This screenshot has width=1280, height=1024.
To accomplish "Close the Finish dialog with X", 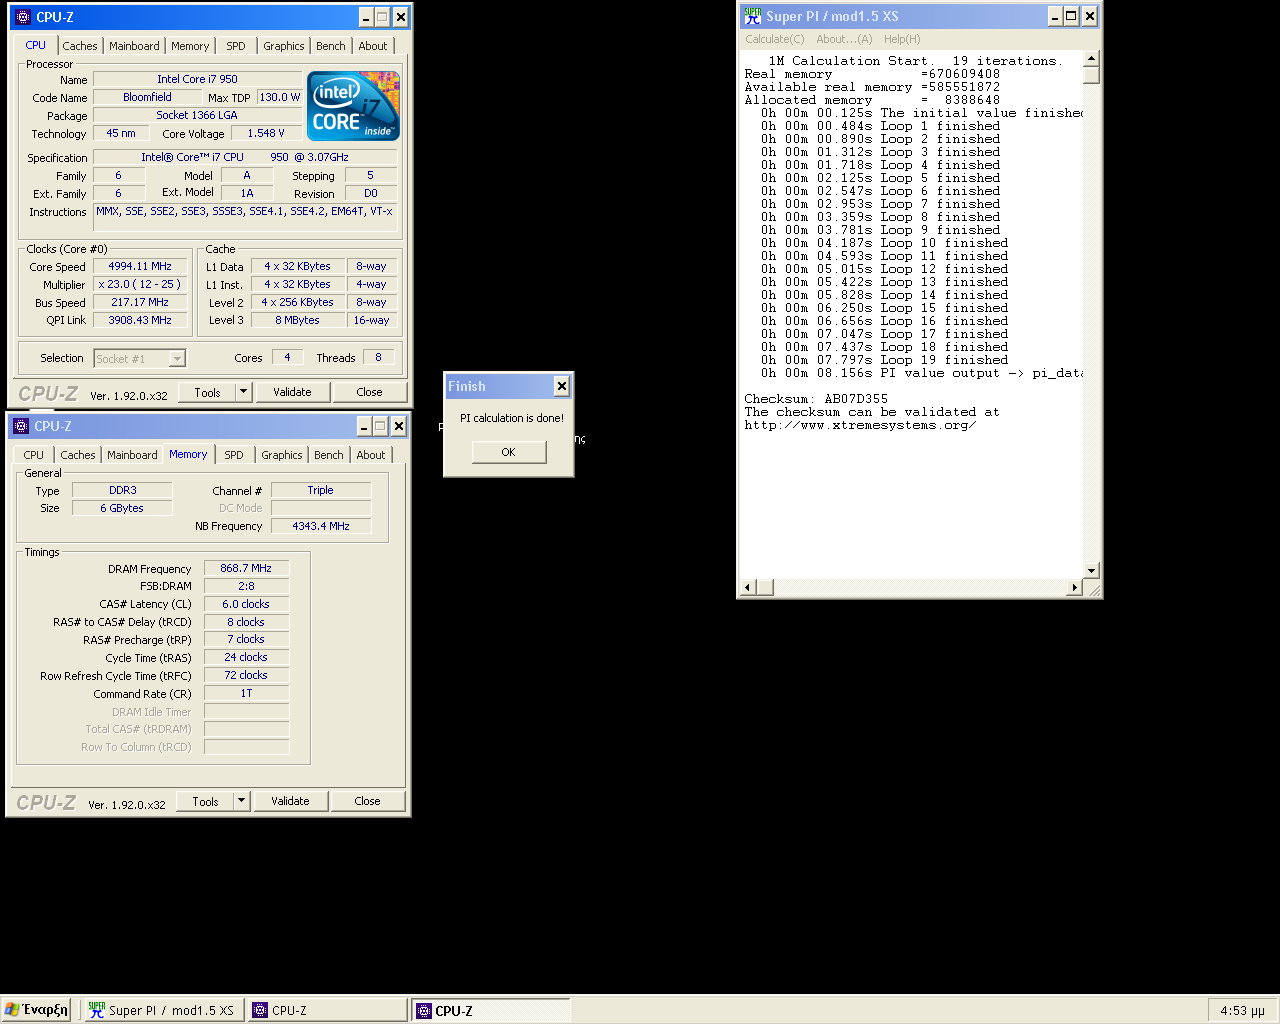I will click(x=562, y=386).
